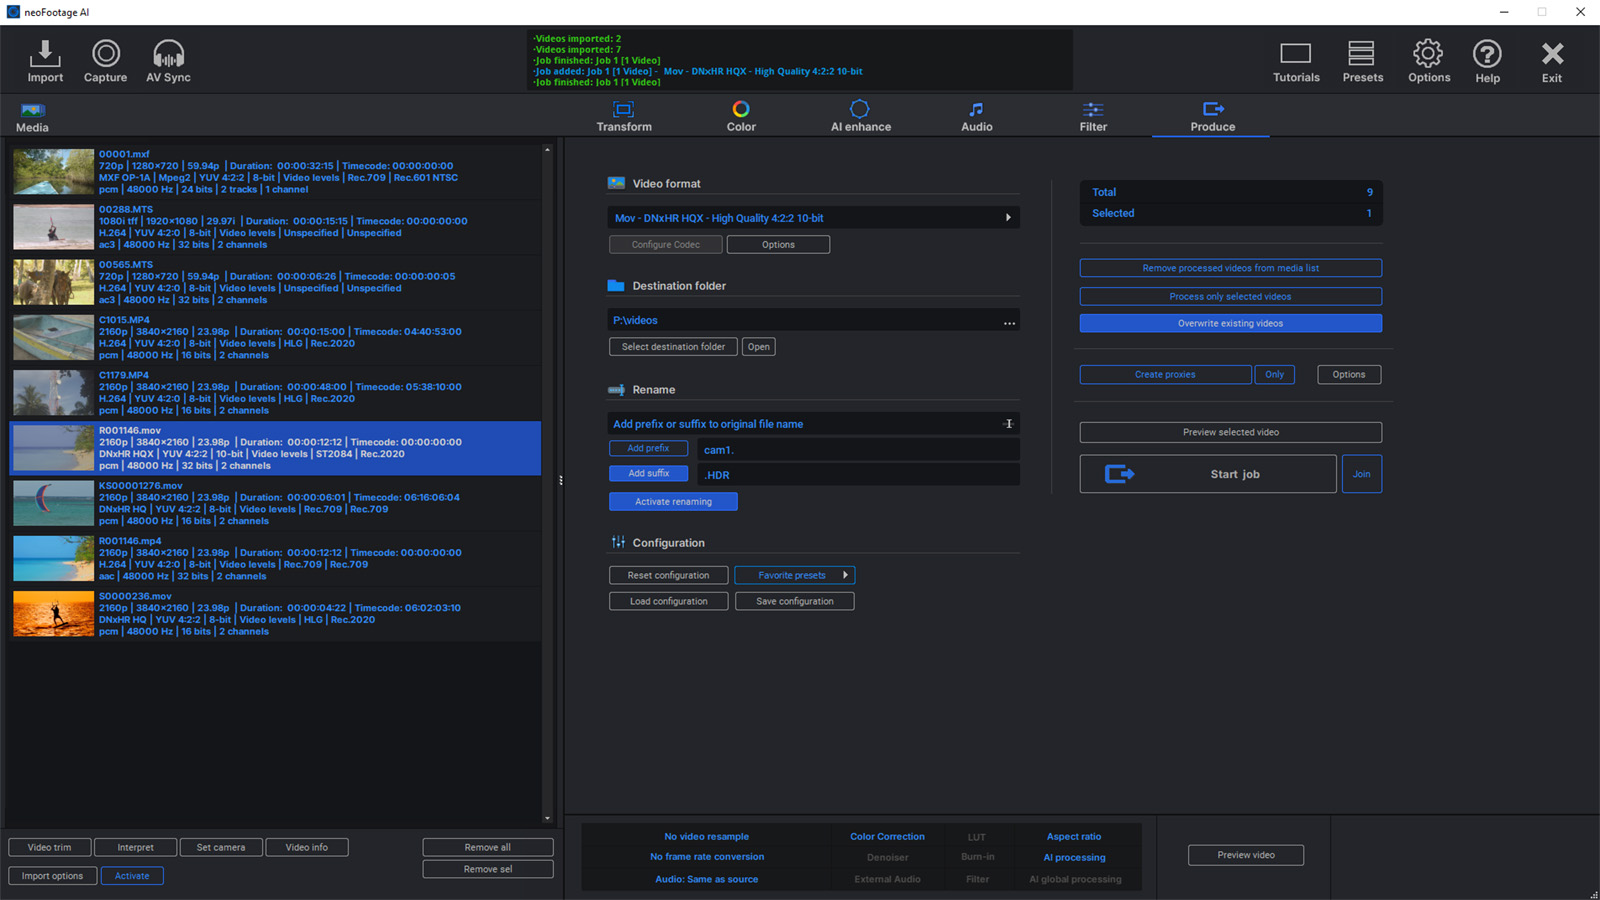Click Configure Codec button
This screenshot has width=1600, height=900.
pyautogui.click(x=665, y=244)
